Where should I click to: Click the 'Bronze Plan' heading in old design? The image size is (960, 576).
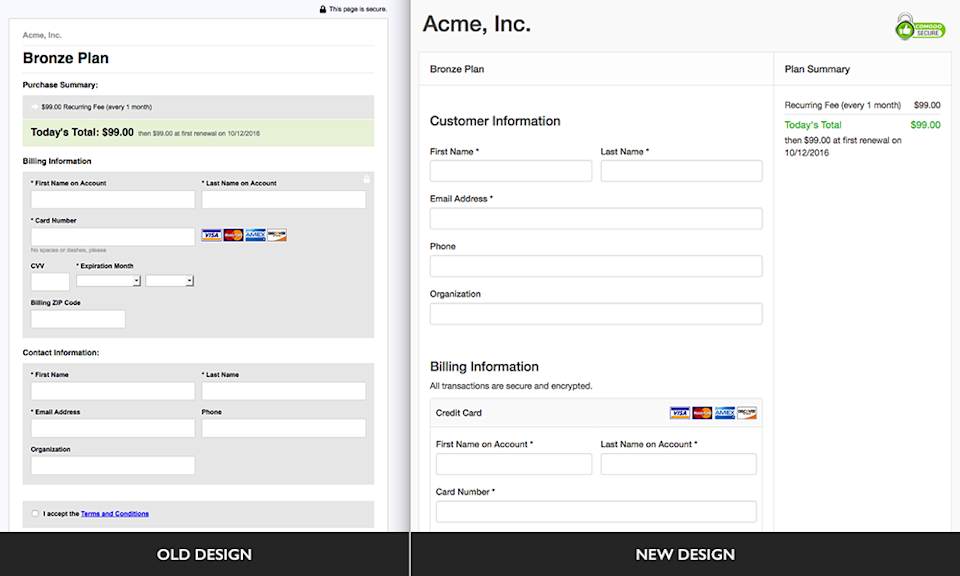coord(66,58)
